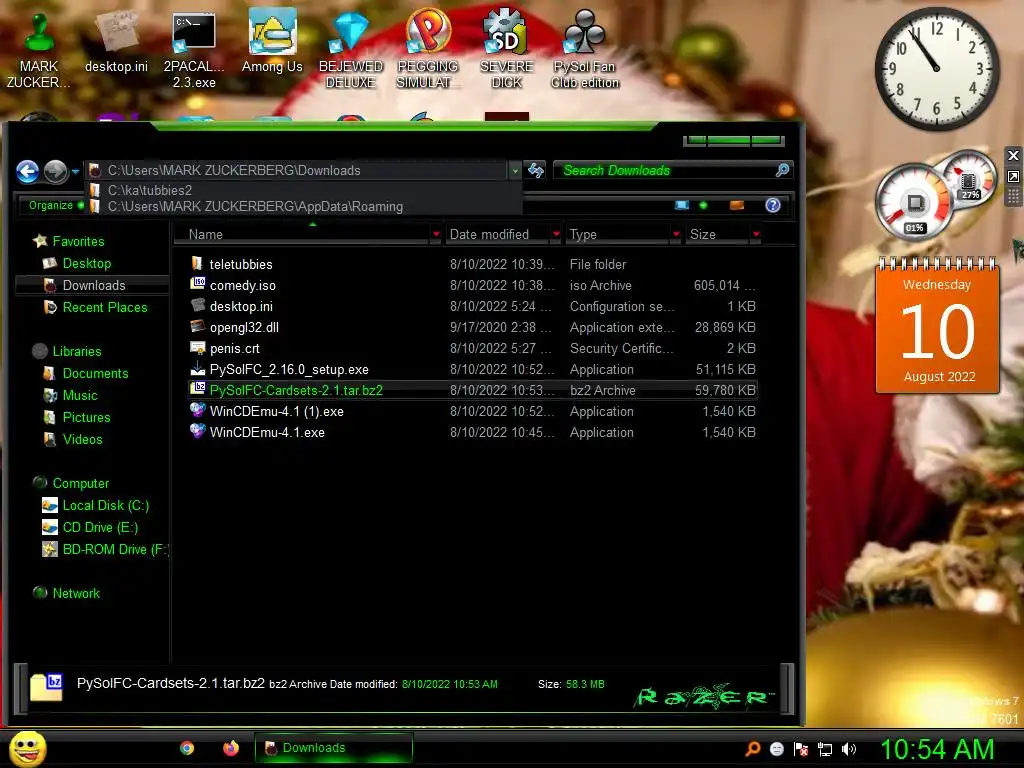Click the smiley Start button
Screen dimensions: 1024x768
coord(27,748)
